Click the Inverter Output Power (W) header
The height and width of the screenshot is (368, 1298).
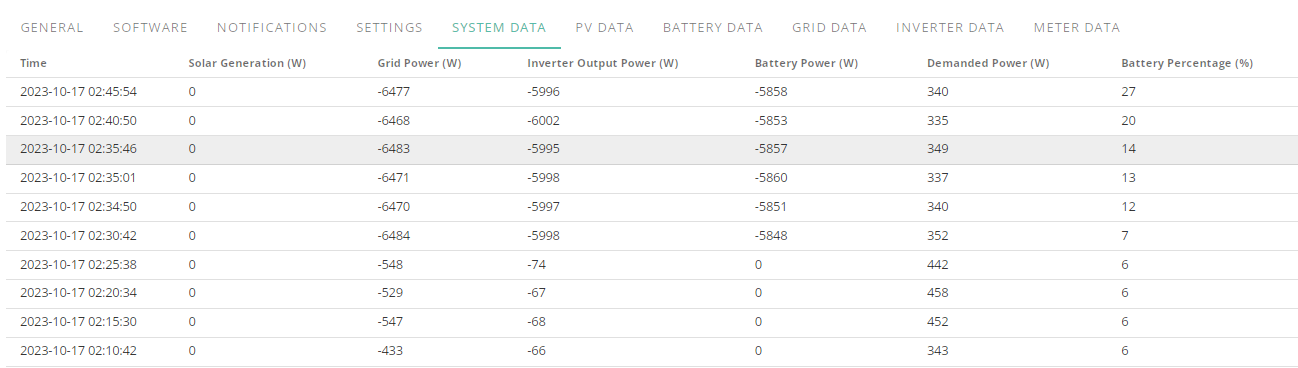(603, 63)
